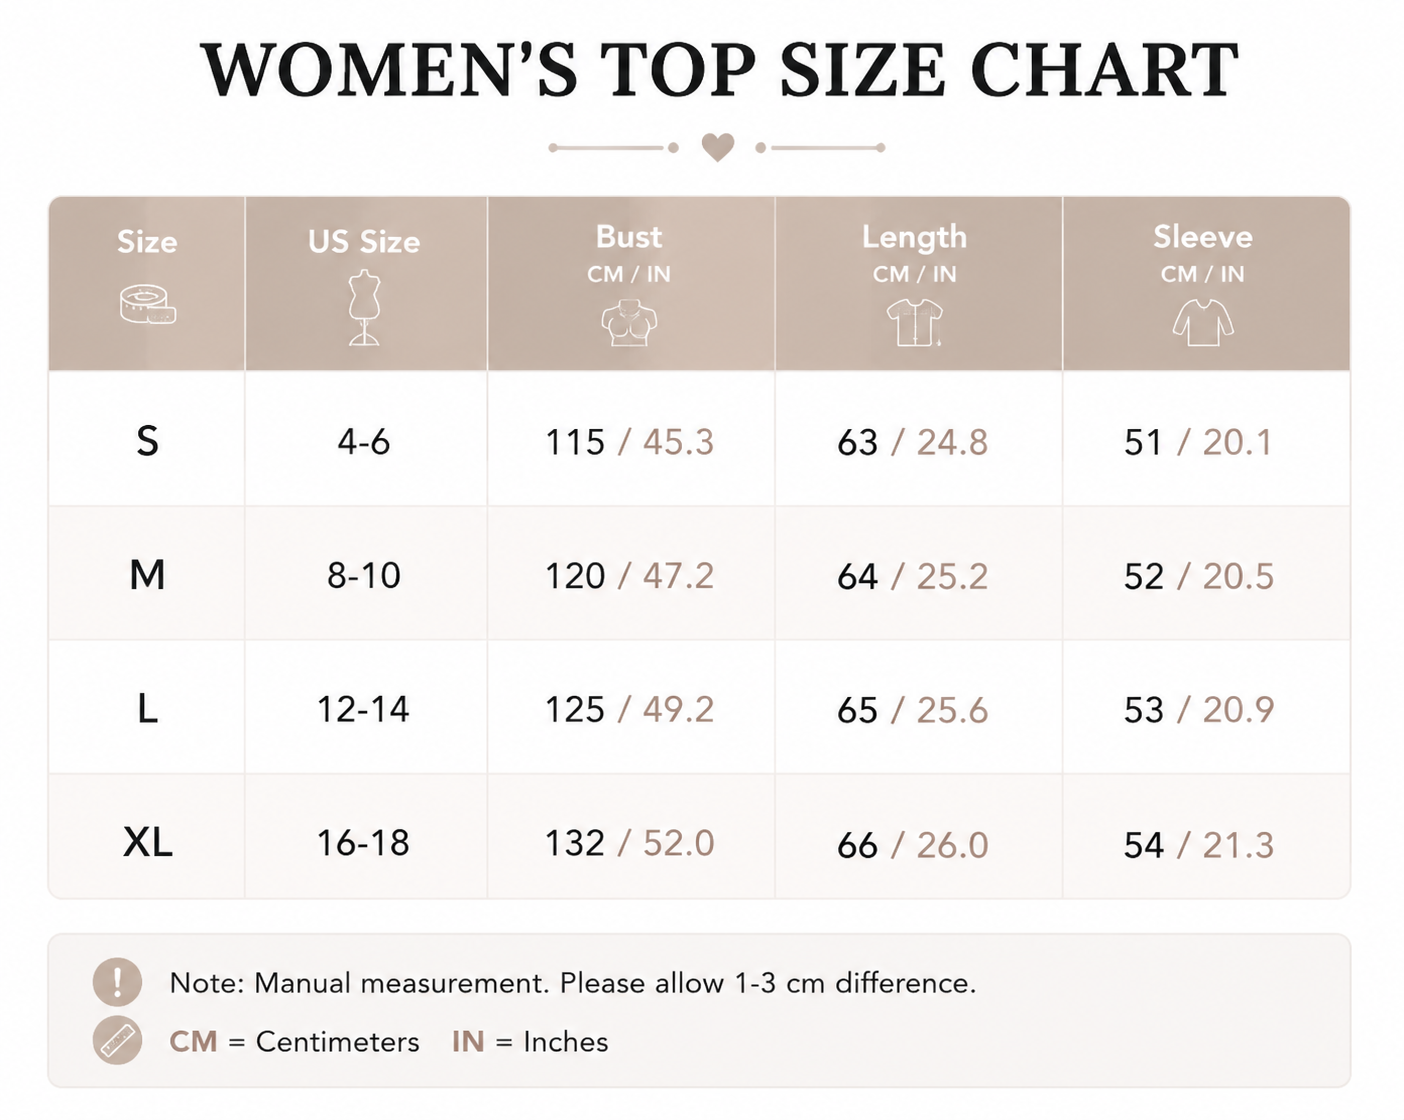Click the 66 / 26.0 length cell
Image resolution: width=1404 pixels, height=1120 pixels.
[x=913, y=845]
